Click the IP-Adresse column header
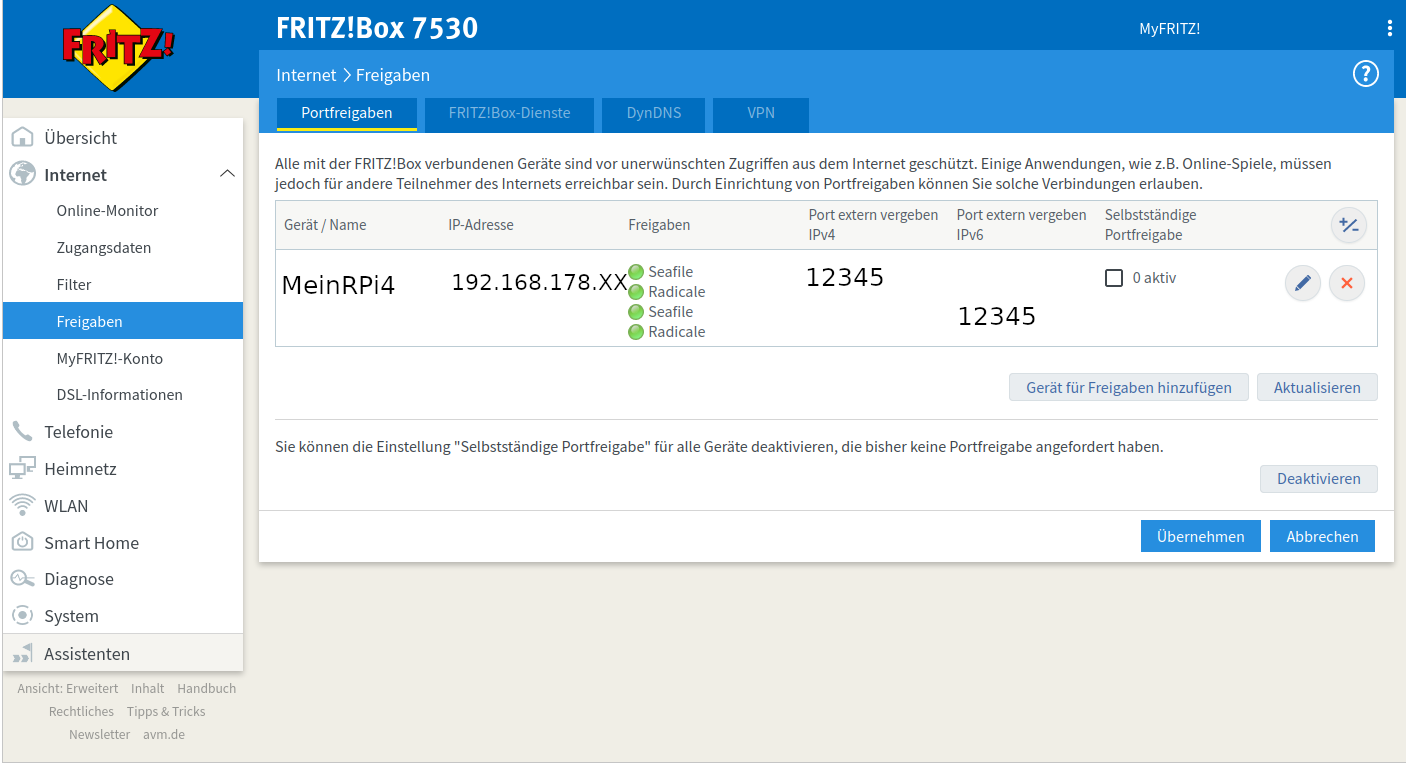Viewport: 1406px width, 763px height. tap(481, 225)
